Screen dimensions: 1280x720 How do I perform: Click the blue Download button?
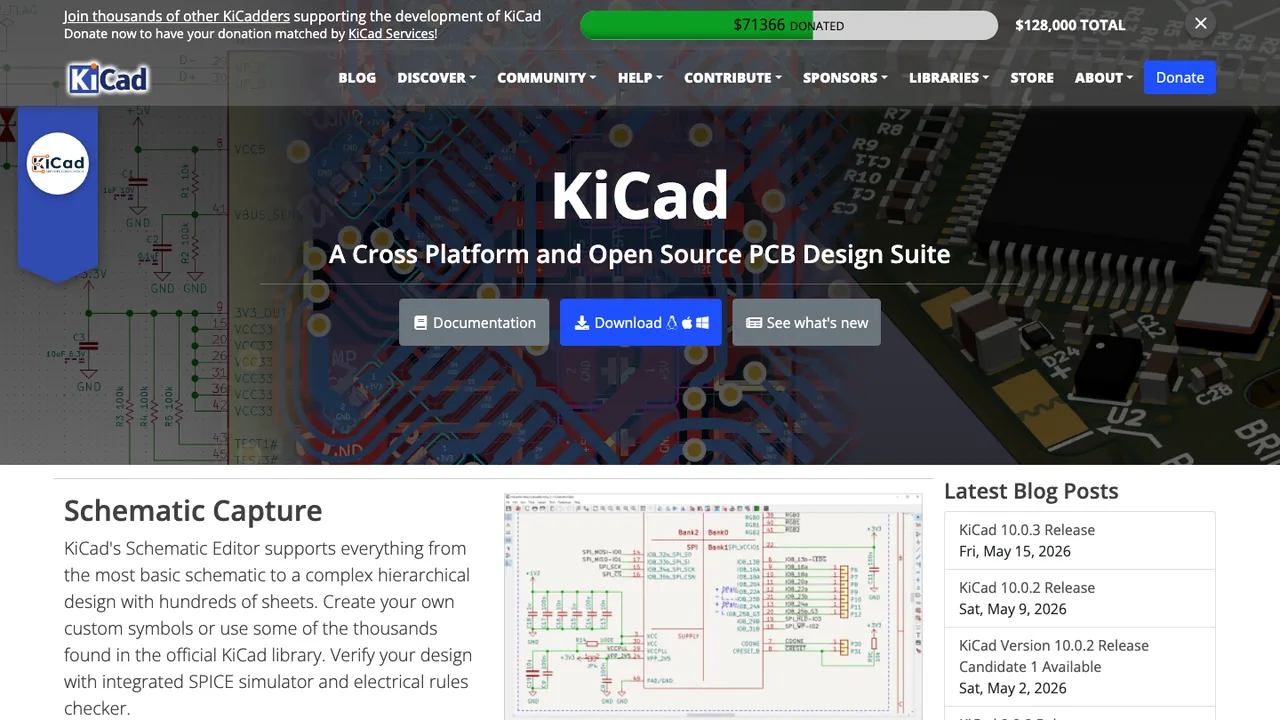point(640,322)
